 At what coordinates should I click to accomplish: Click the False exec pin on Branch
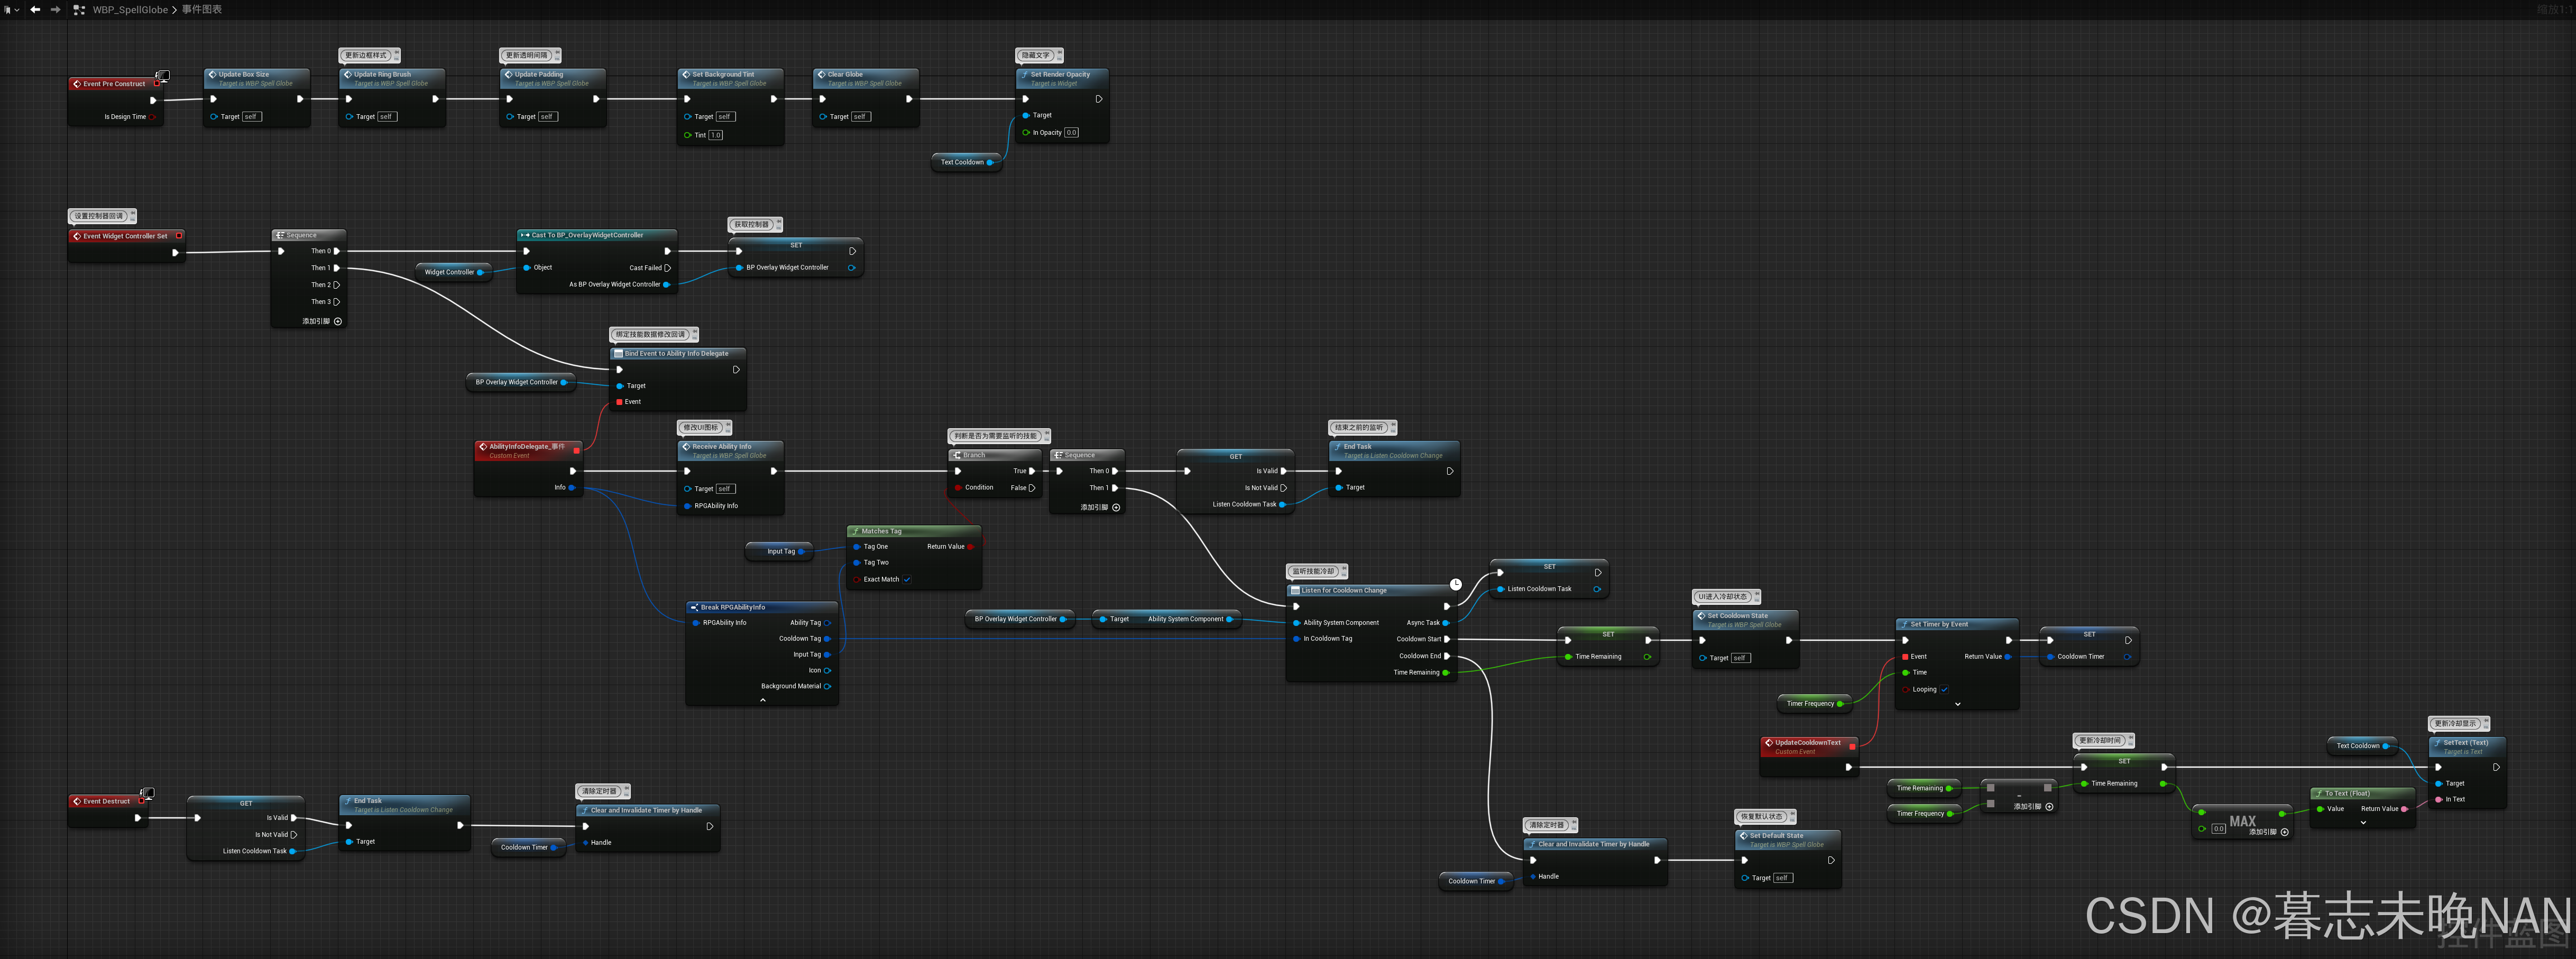[1032, 488]
